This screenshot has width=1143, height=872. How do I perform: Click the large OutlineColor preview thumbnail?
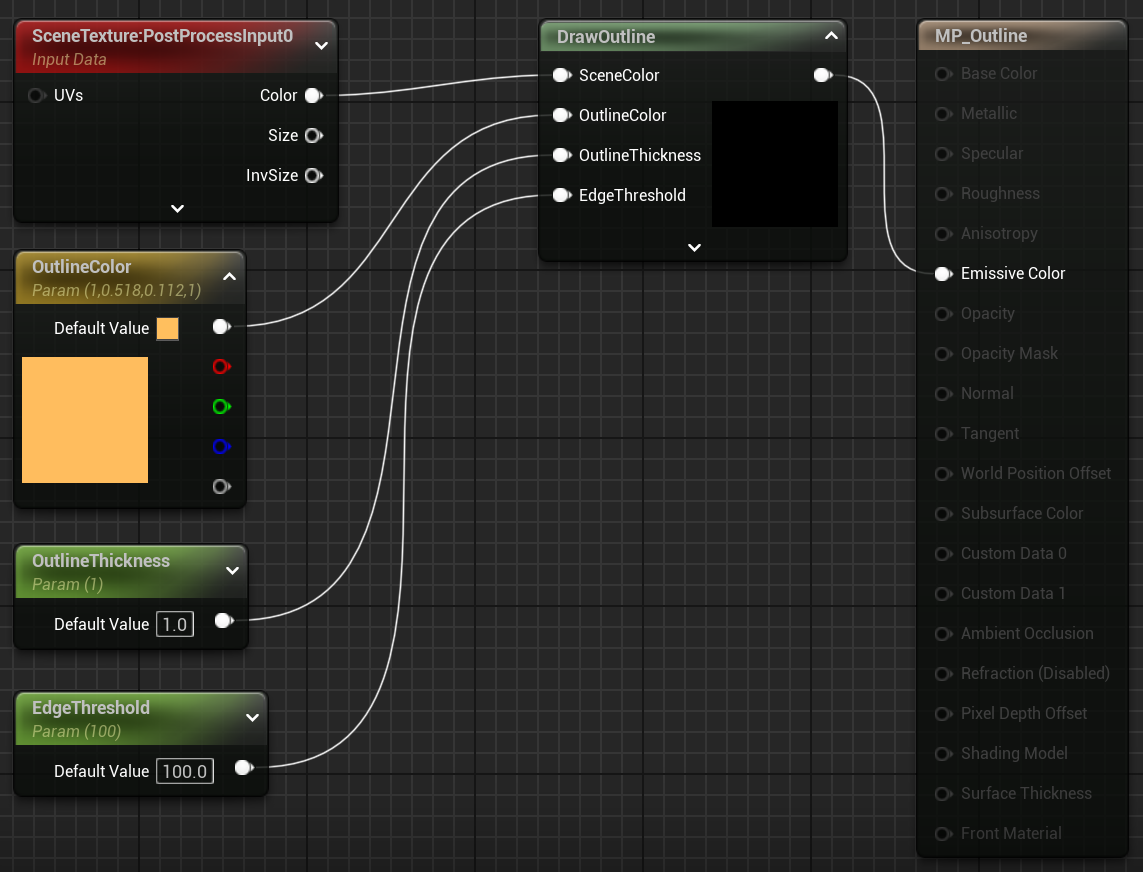pos(85,420)
